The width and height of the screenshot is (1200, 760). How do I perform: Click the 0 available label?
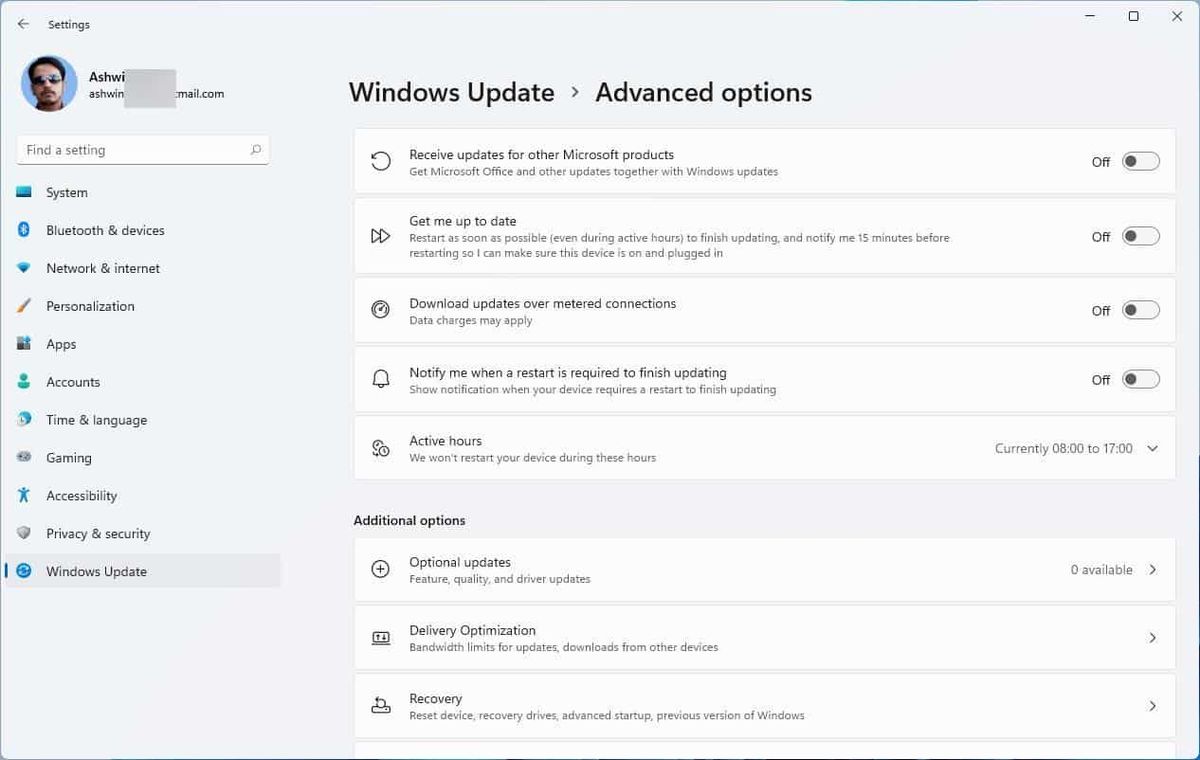(1101, 570)
